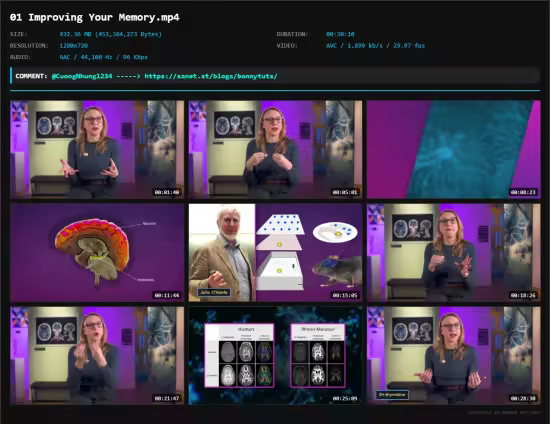This screenshot has width=550, height=424.
Task: Select the thumbnail at timestamp 00:05:01
Action: (275, 150)
